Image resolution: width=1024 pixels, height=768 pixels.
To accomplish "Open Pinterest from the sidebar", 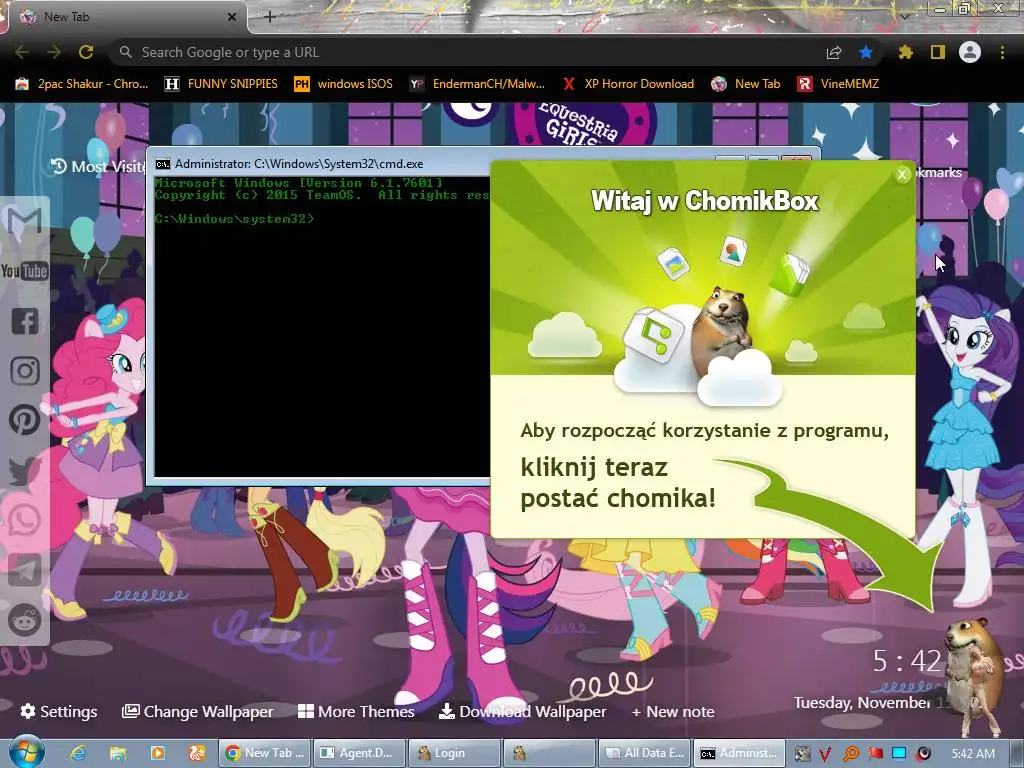I will coord(24,420).
